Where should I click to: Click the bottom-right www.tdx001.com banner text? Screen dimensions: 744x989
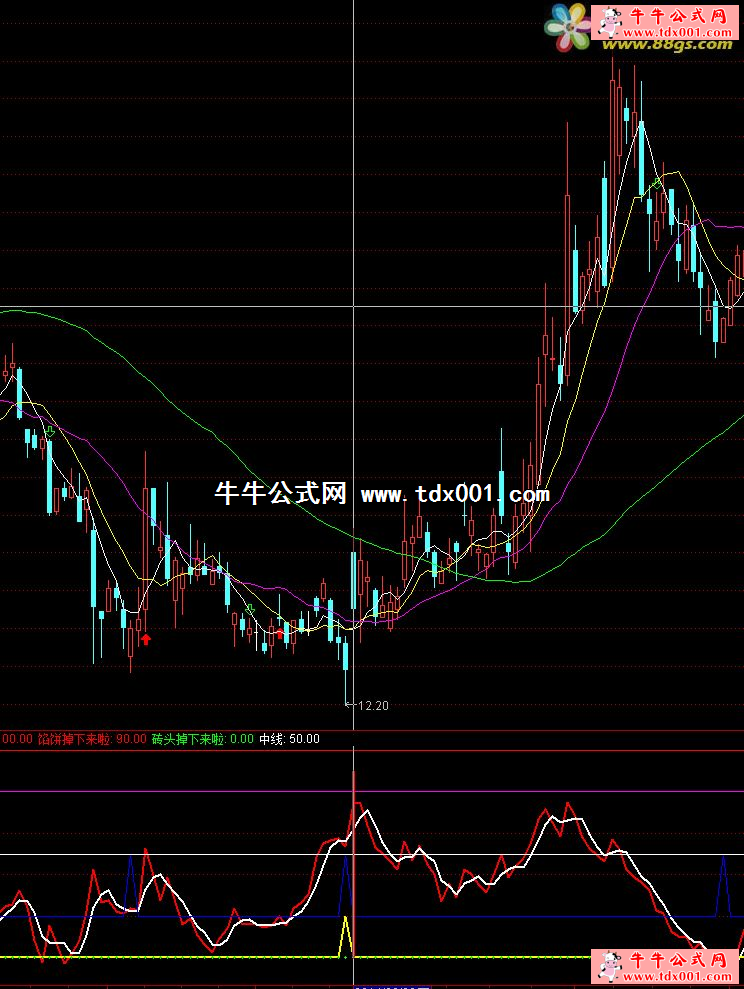click(x=680, y=975)
